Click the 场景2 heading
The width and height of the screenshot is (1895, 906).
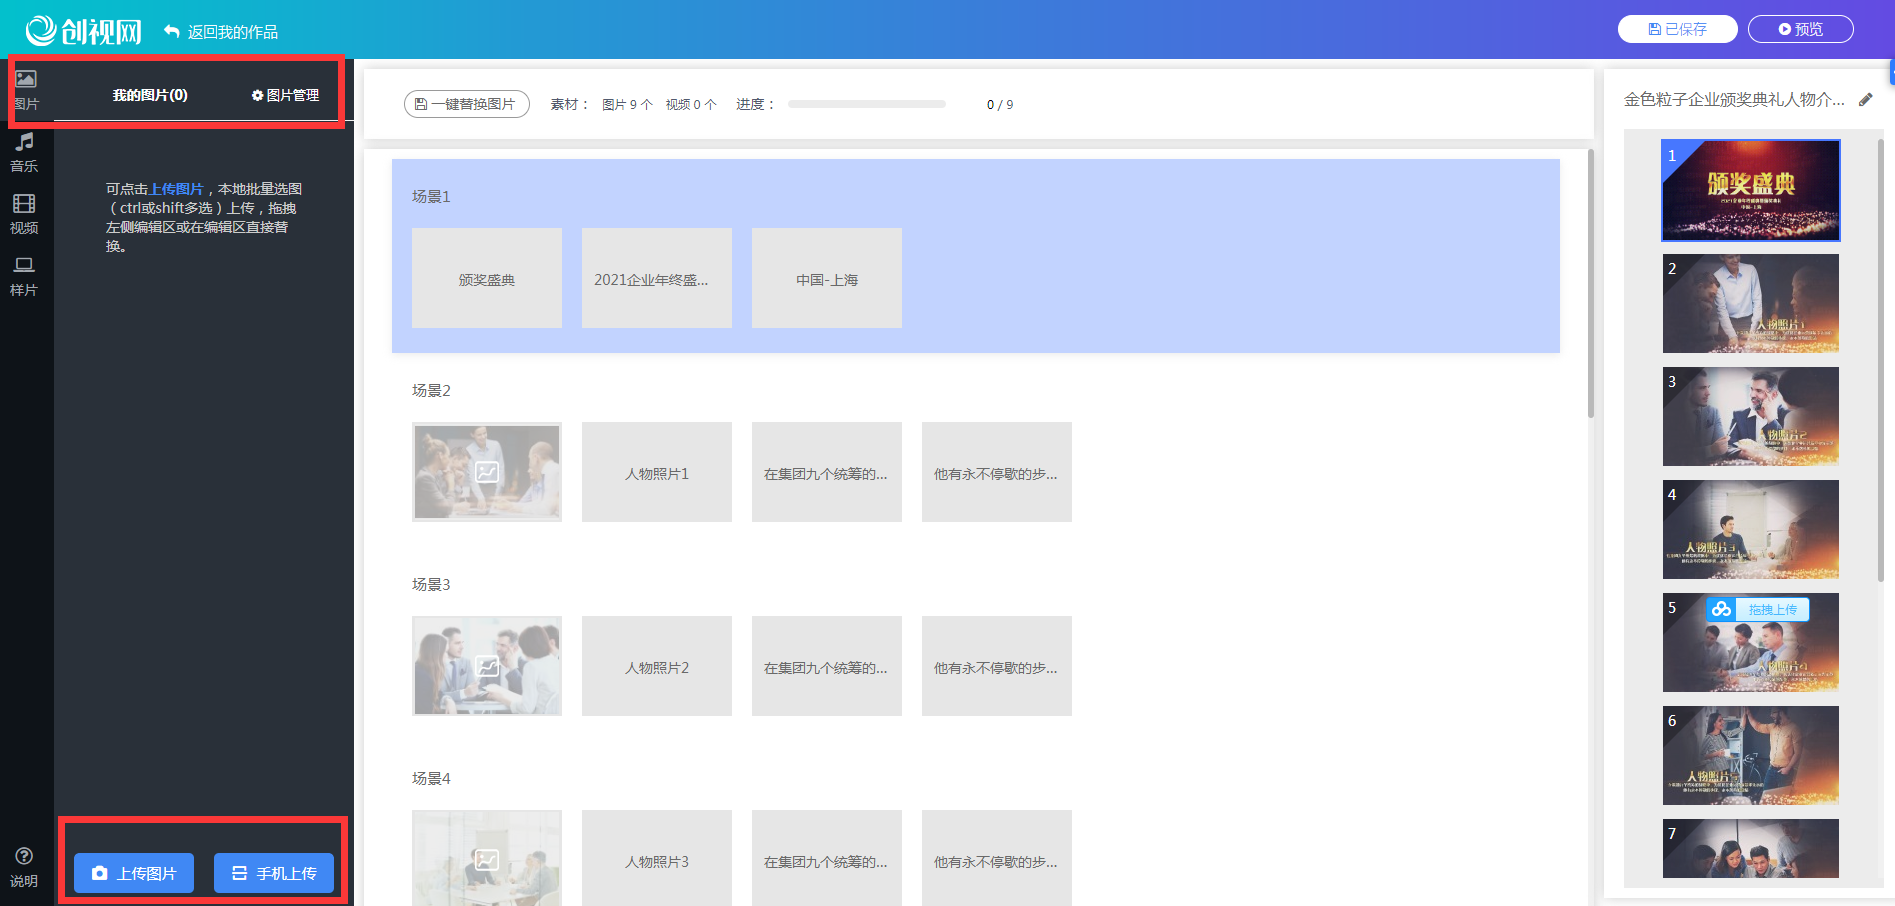click(431, 391)
